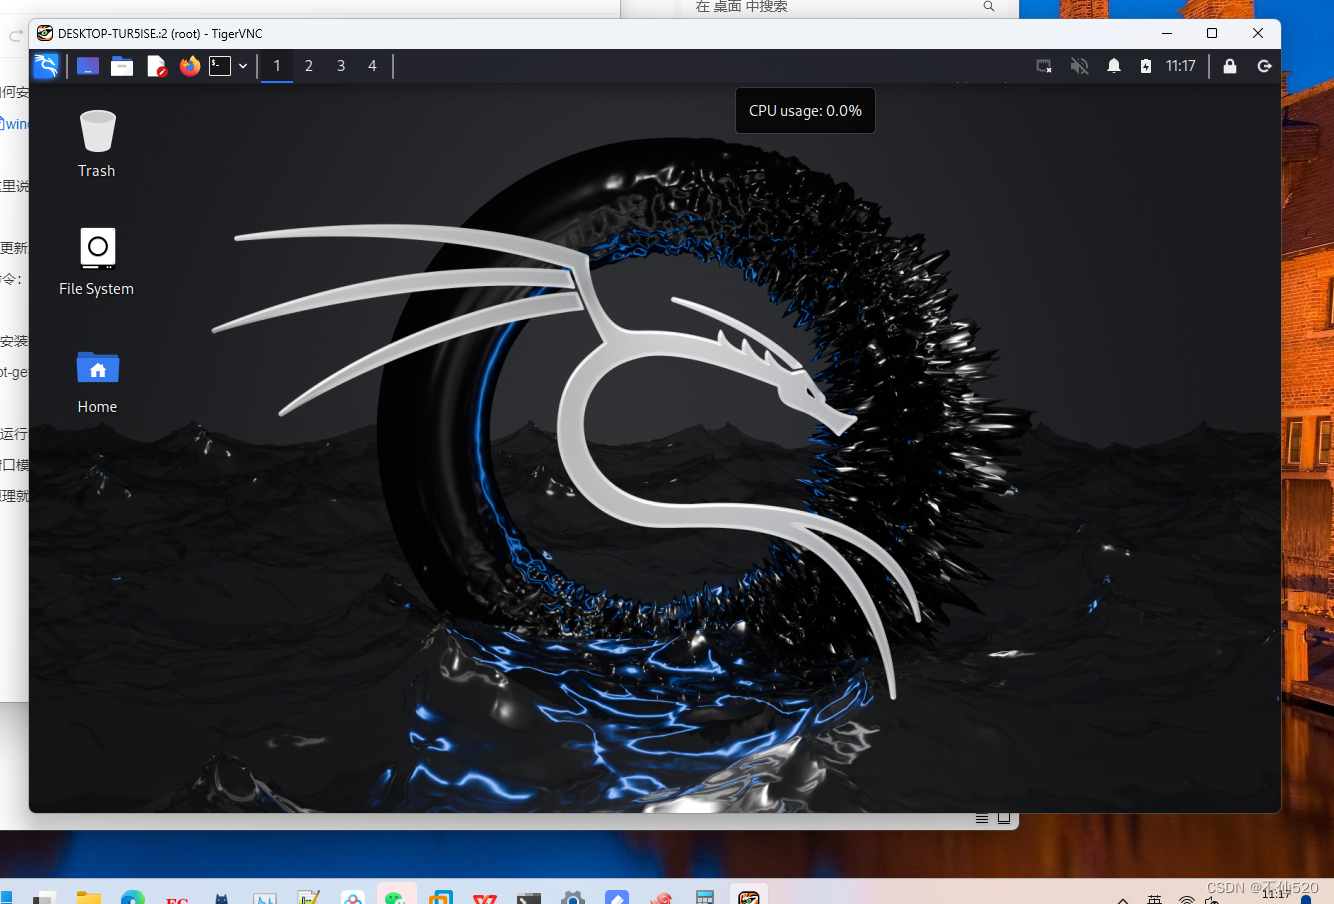Open the Settings gear in Windows taskbar
The height and width of the screenshot is (904, 1334).
pyautogui.click(x=573, y=897)
